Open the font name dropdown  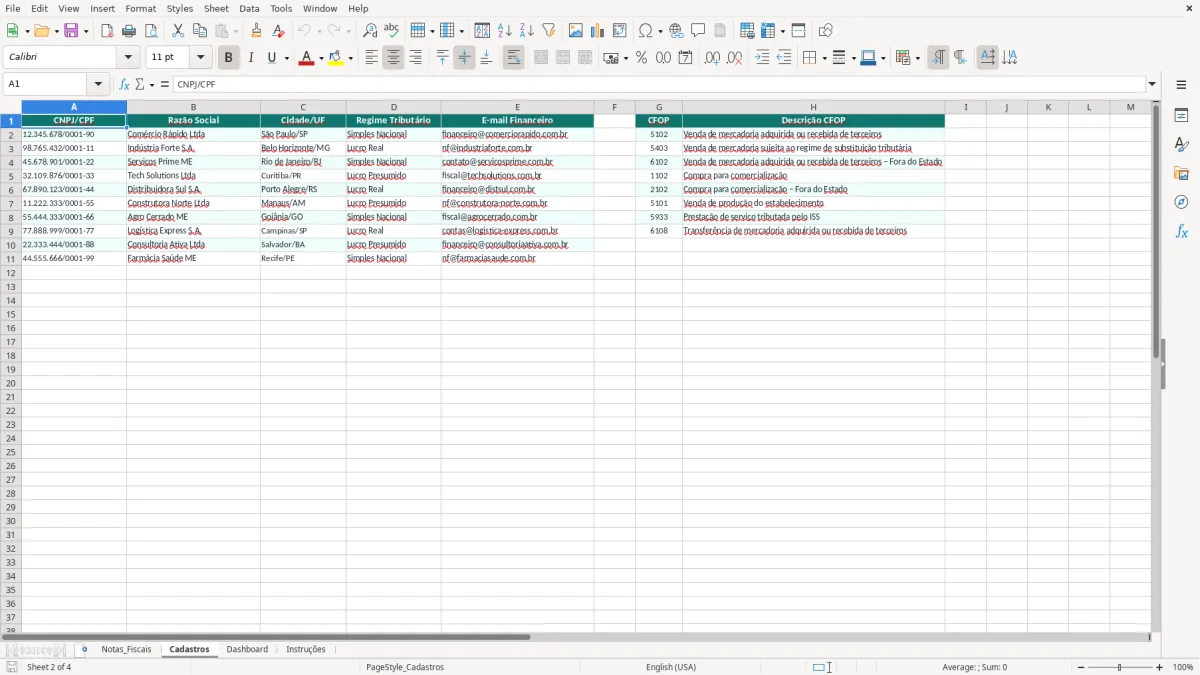(126, 56)
